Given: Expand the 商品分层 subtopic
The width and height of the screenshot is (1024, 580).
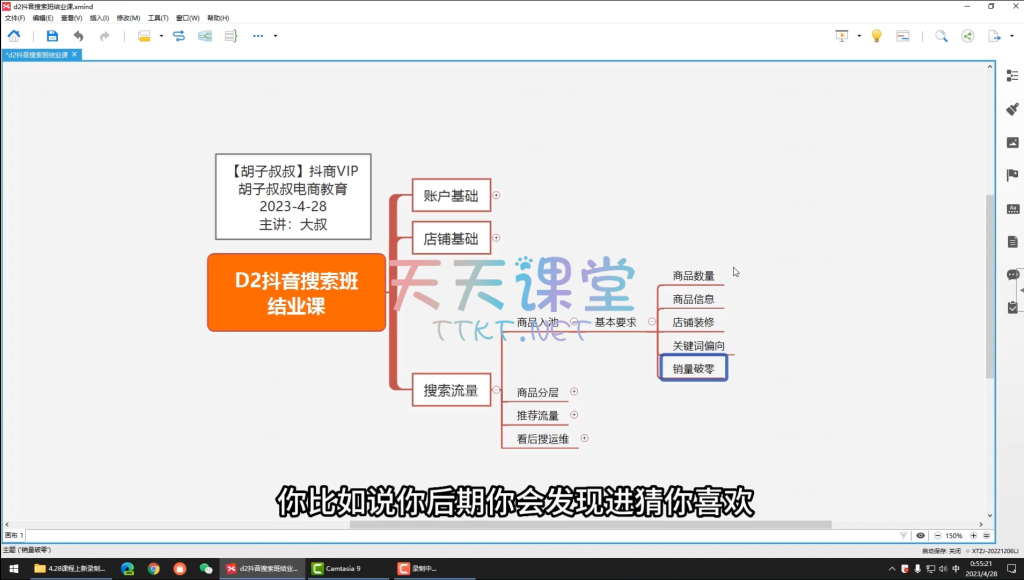Looking at the screenshot, I should click(574, 392).
